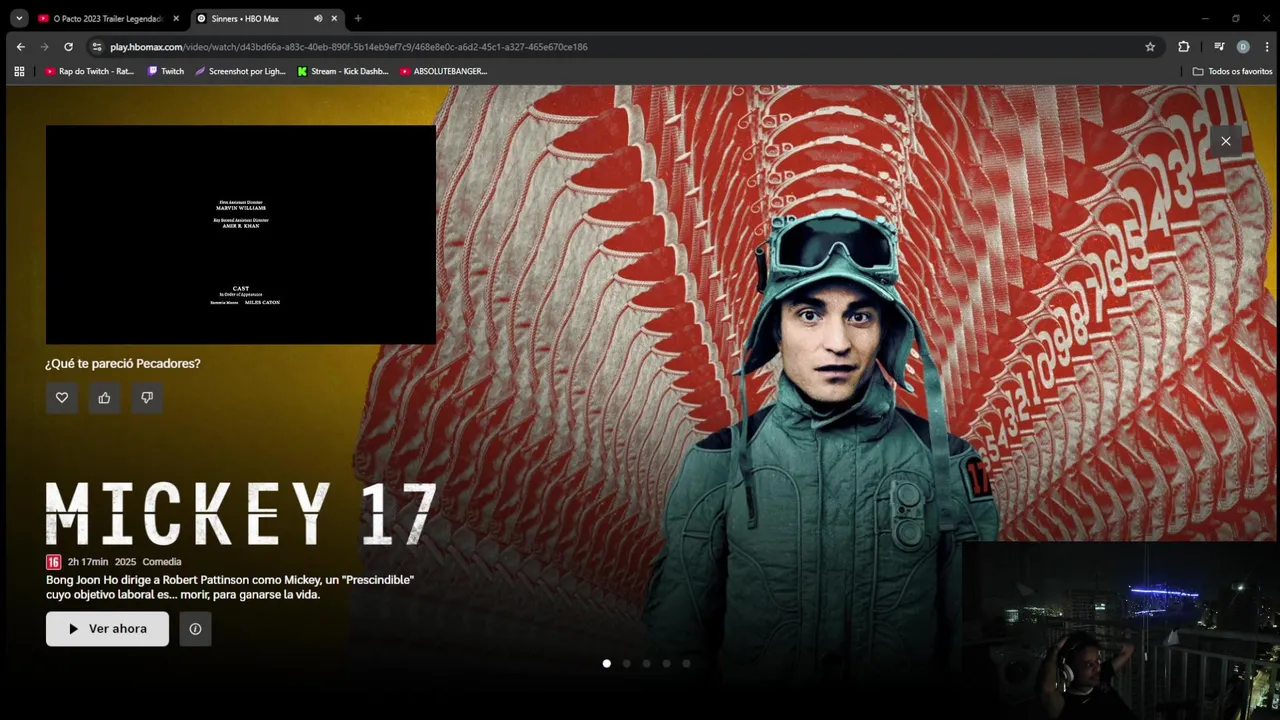Image resolution: width=1280 pixels, height=720 pixels.
Task: Click the age rating 16 badge
Action: tap(53, 562)
